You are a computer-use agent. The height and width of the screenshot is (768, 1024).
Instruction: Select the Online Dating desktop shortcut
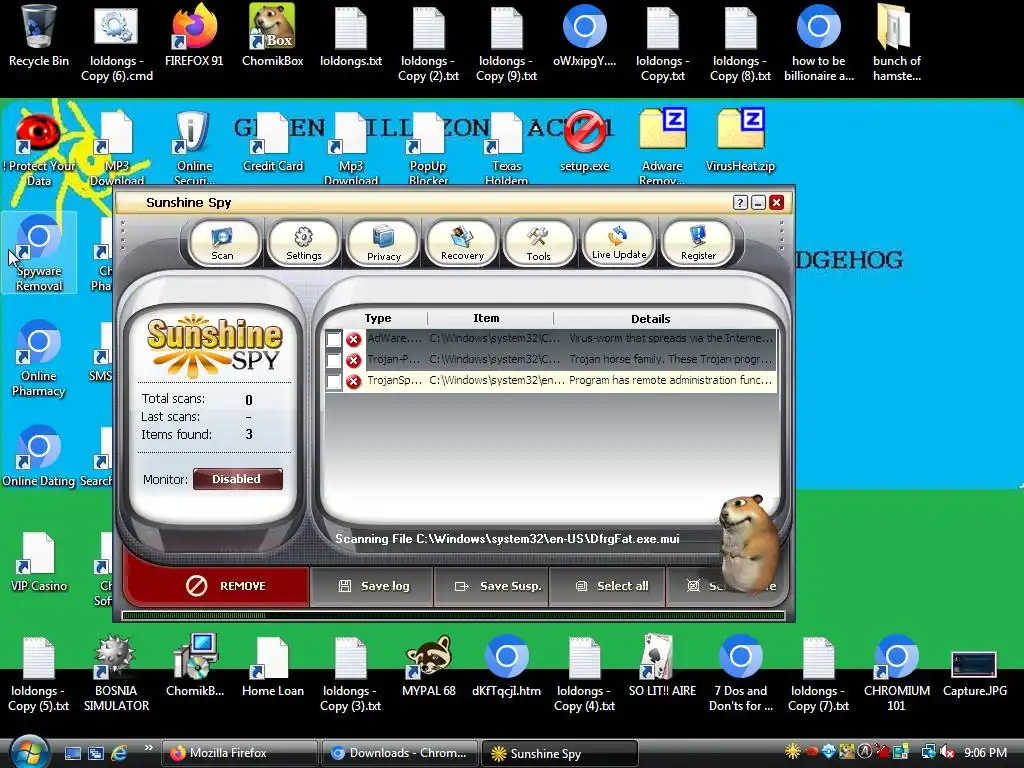pos(39,456)
